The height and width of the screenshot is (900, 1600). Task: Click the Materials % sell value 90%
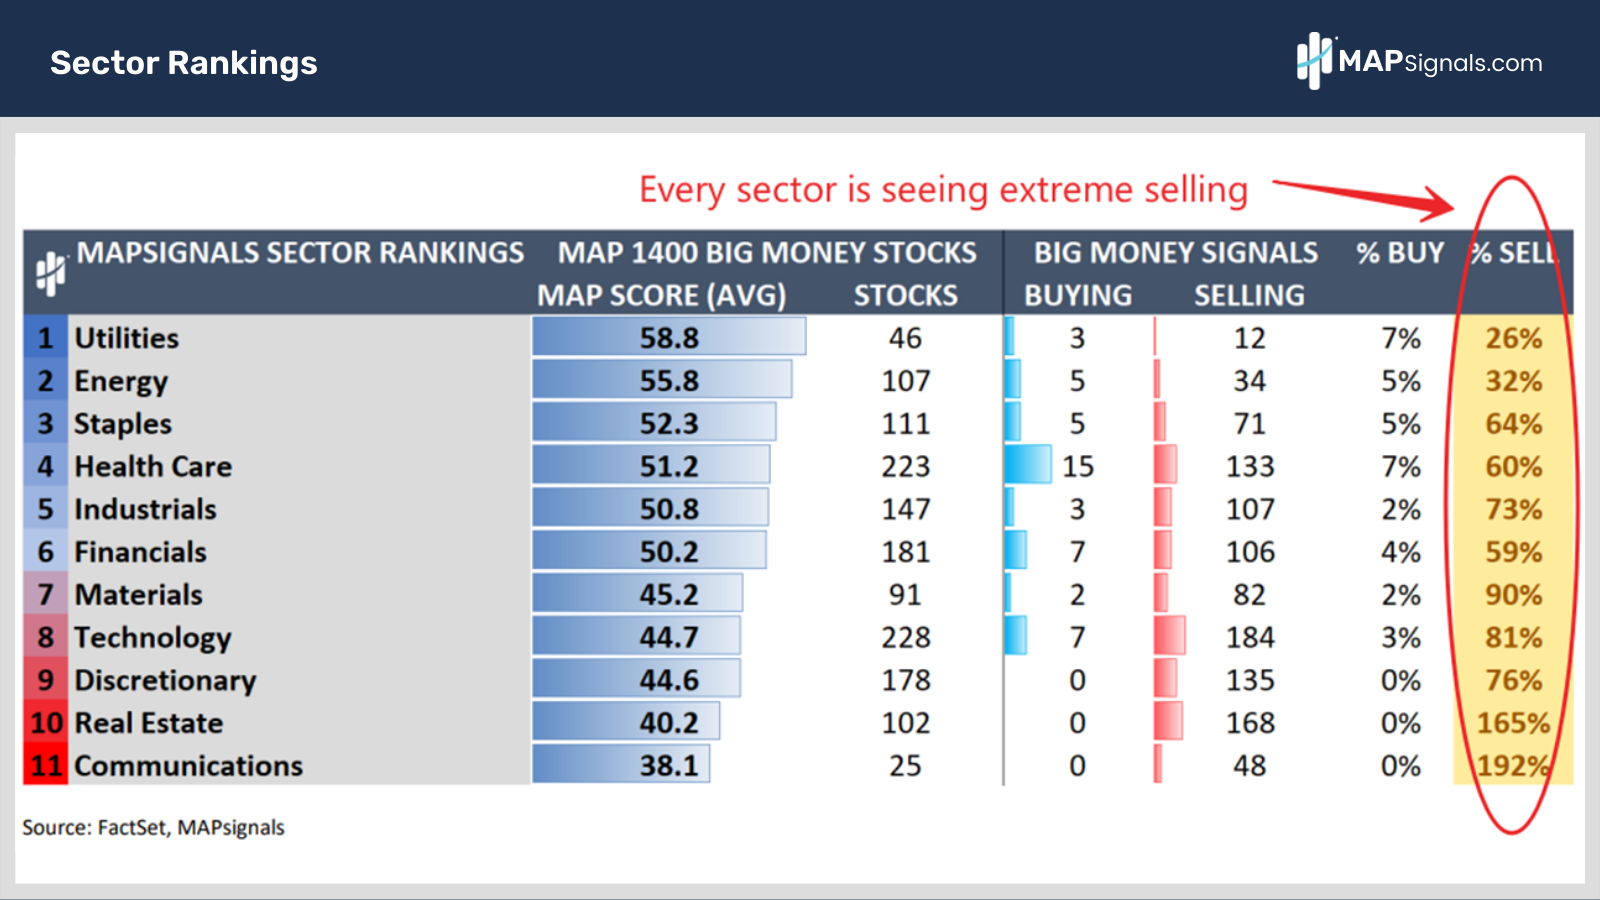[1514, 595]
